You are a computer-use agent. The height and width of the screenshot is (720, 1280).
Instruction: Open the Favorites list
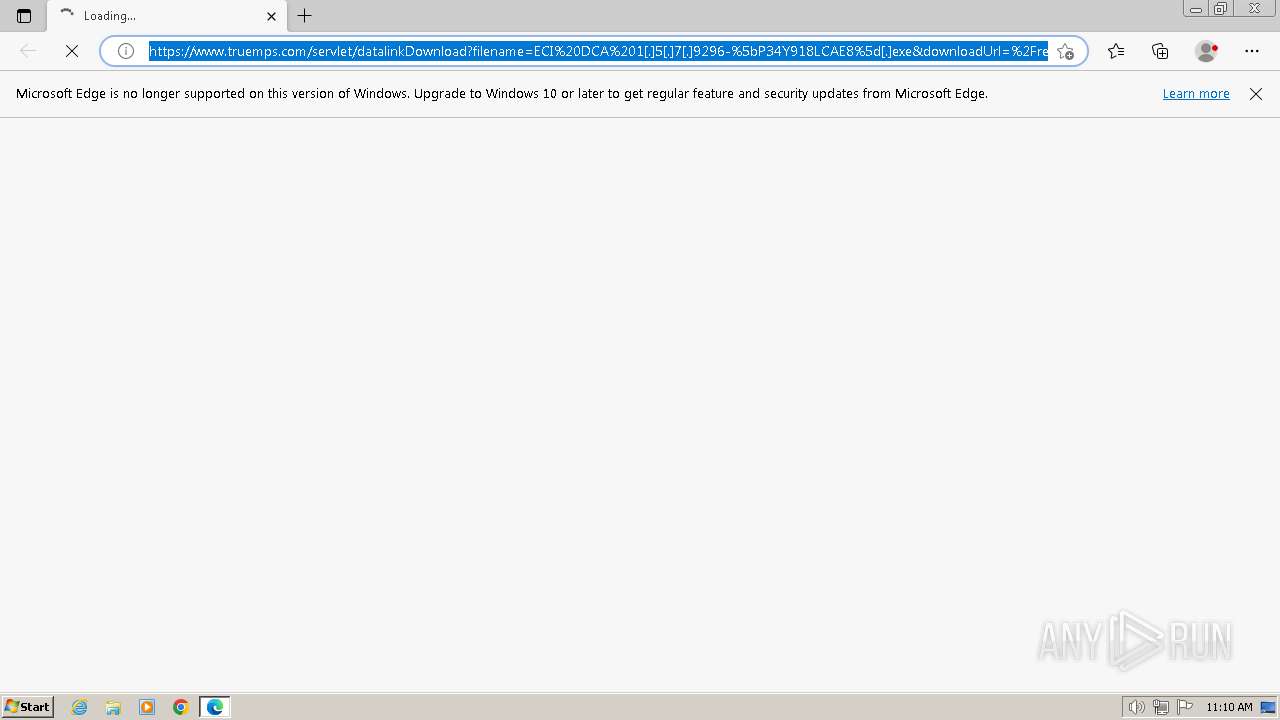[x=1116, y=51]
